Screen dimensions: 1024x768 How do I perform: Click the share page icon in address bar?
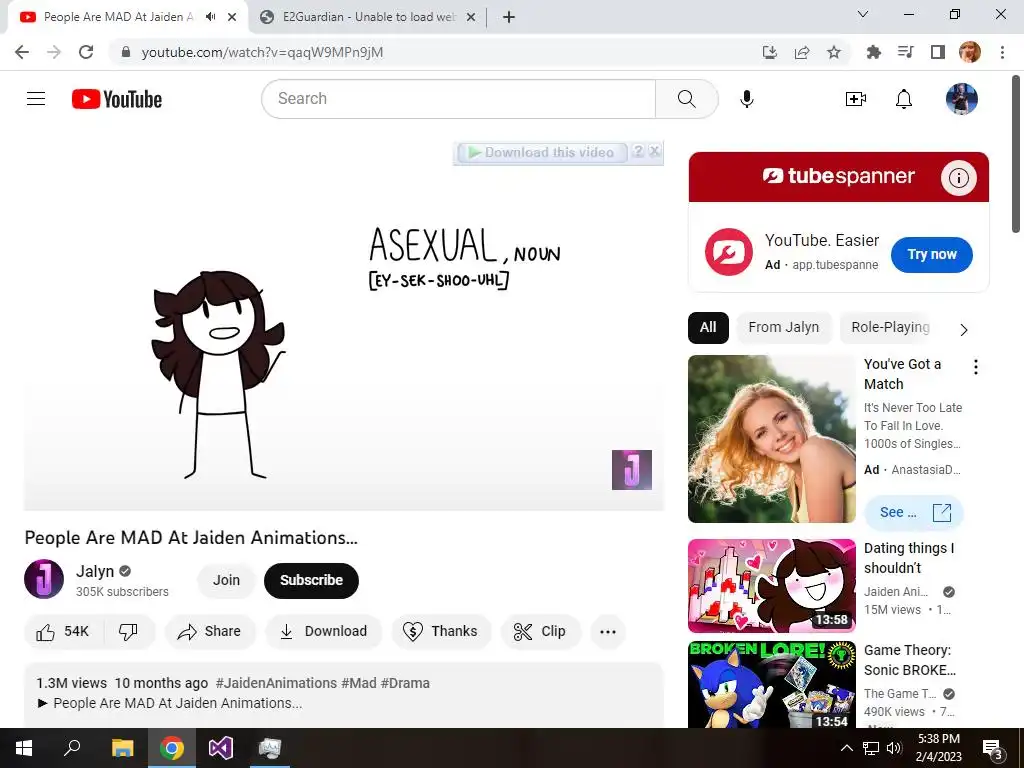[802, 52]
